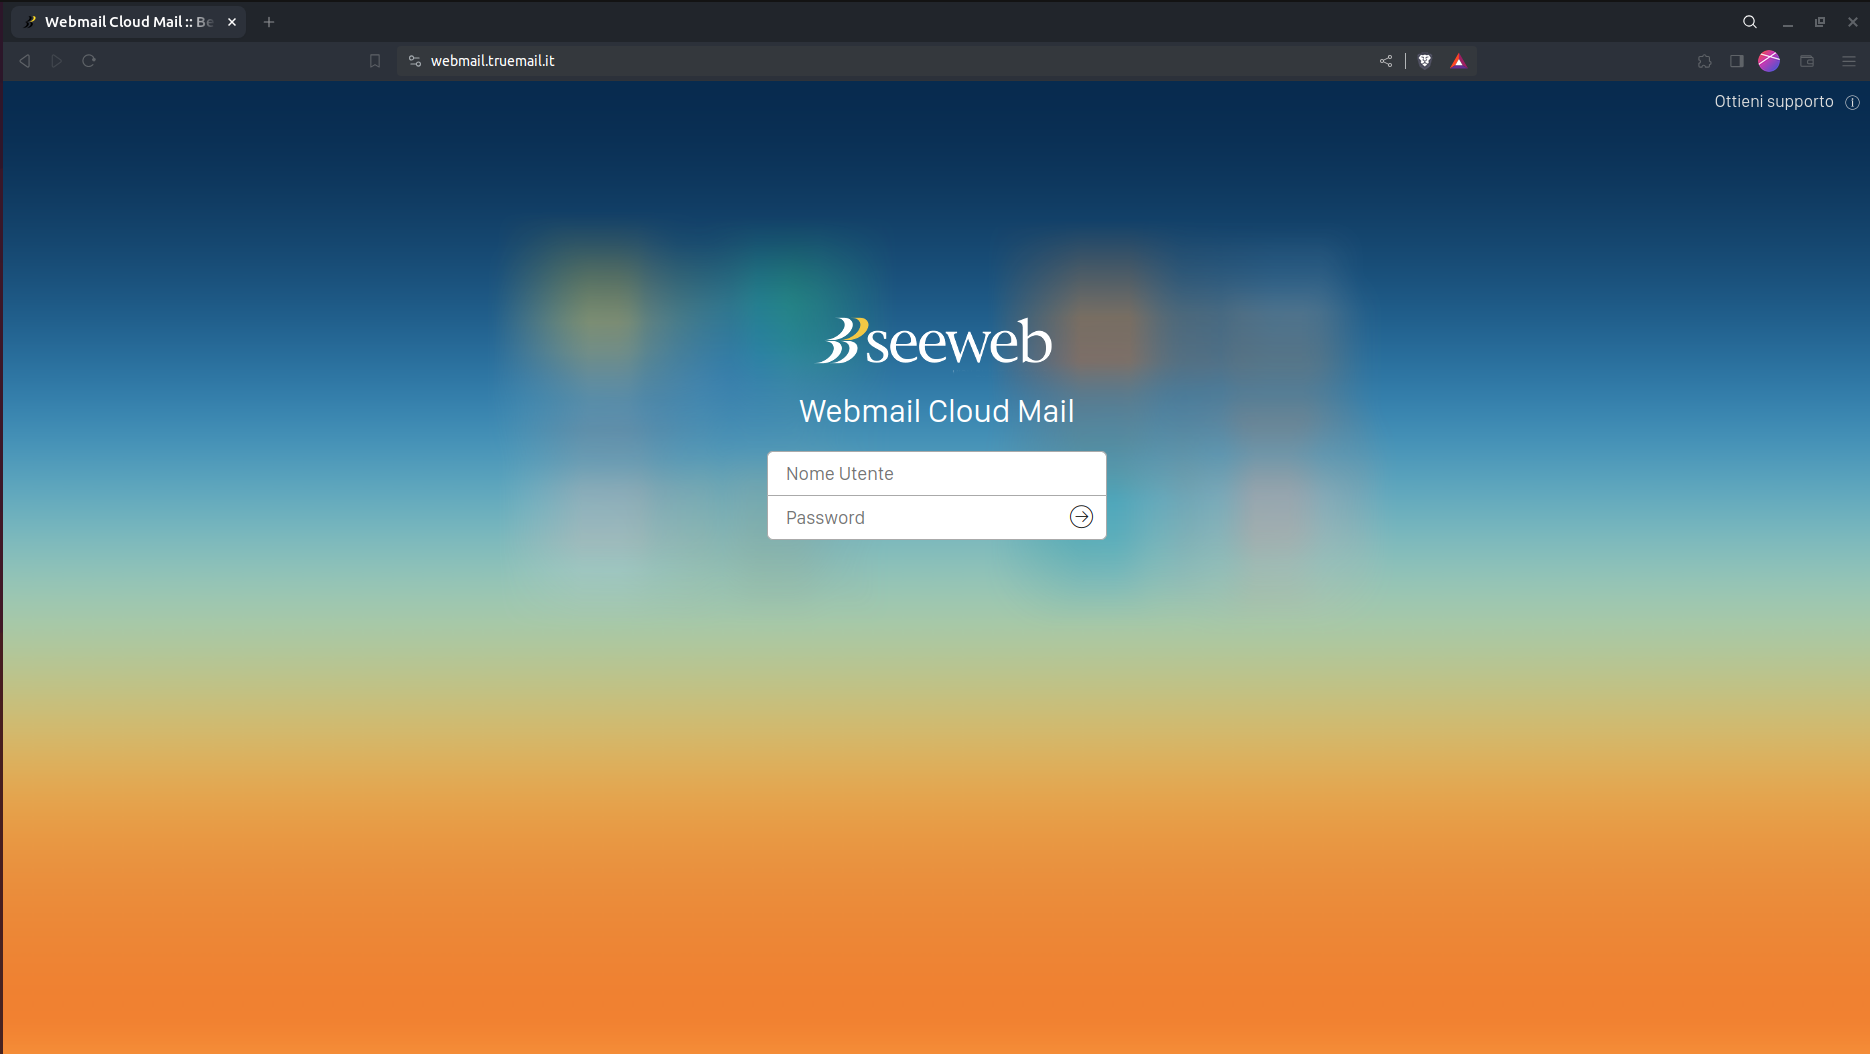Image resolution: width=1870 pixels, height=1054 pixels.
Task: Click the login arrow submit button
Action: tap(1081, 517)
